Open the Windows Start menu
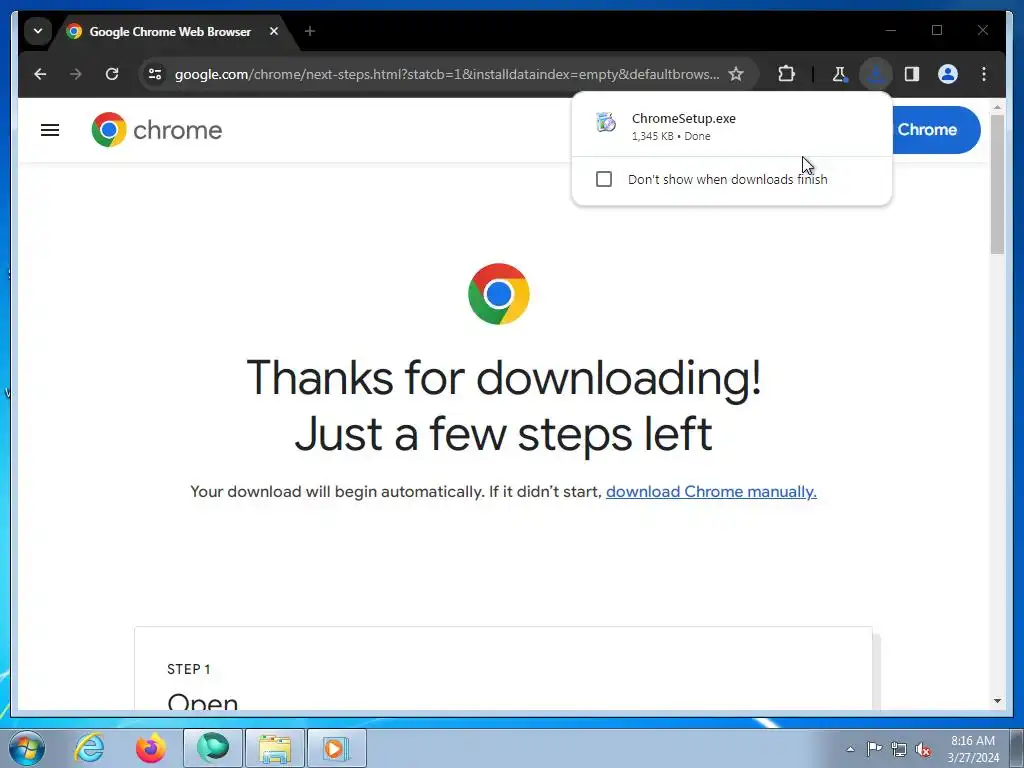 (26, 748)
